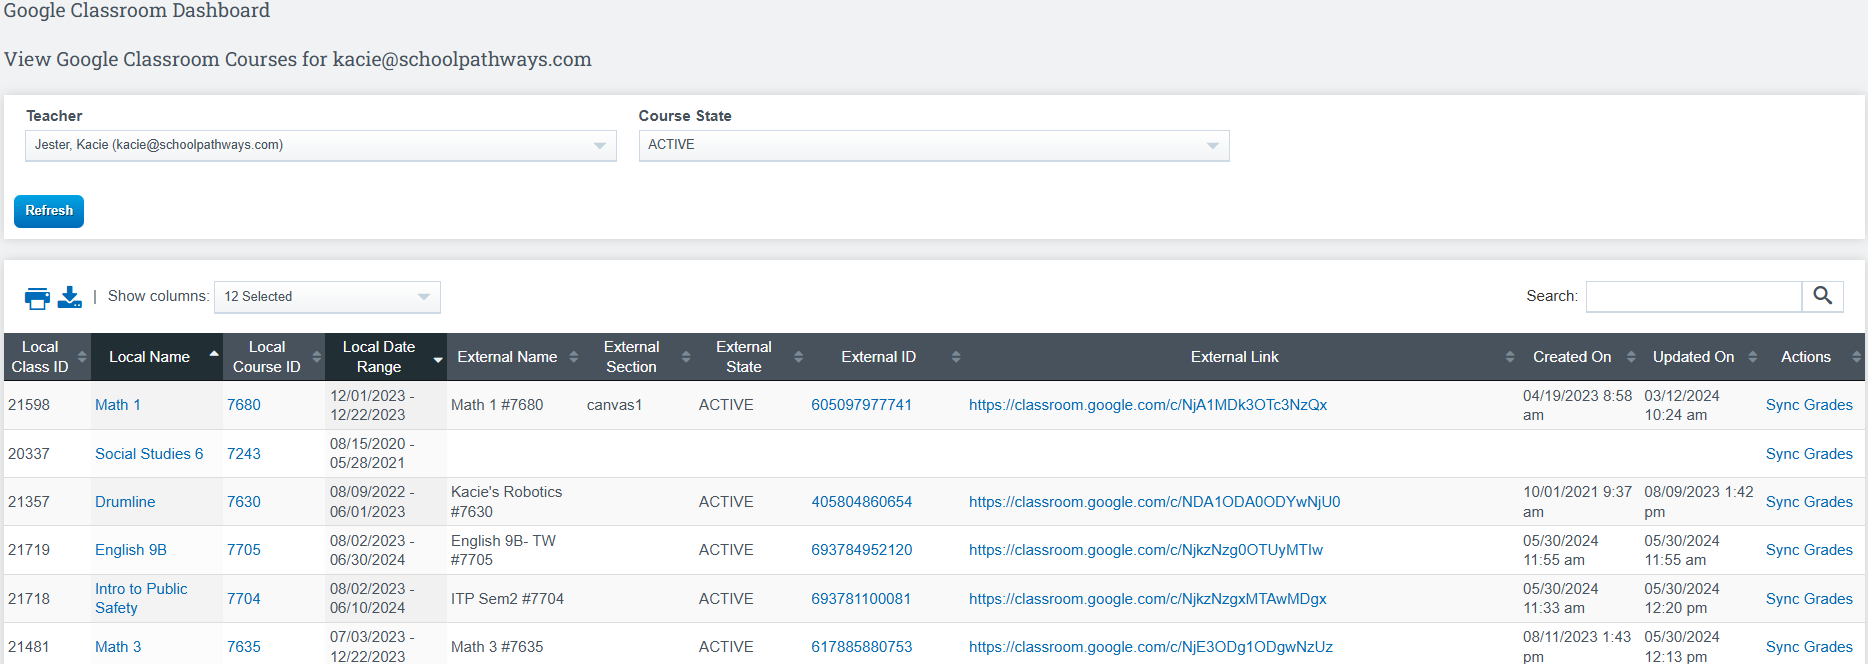Sort by the External Link column
The height and width of the screenshot is (664, 1868).
(x=1242, y=357)
